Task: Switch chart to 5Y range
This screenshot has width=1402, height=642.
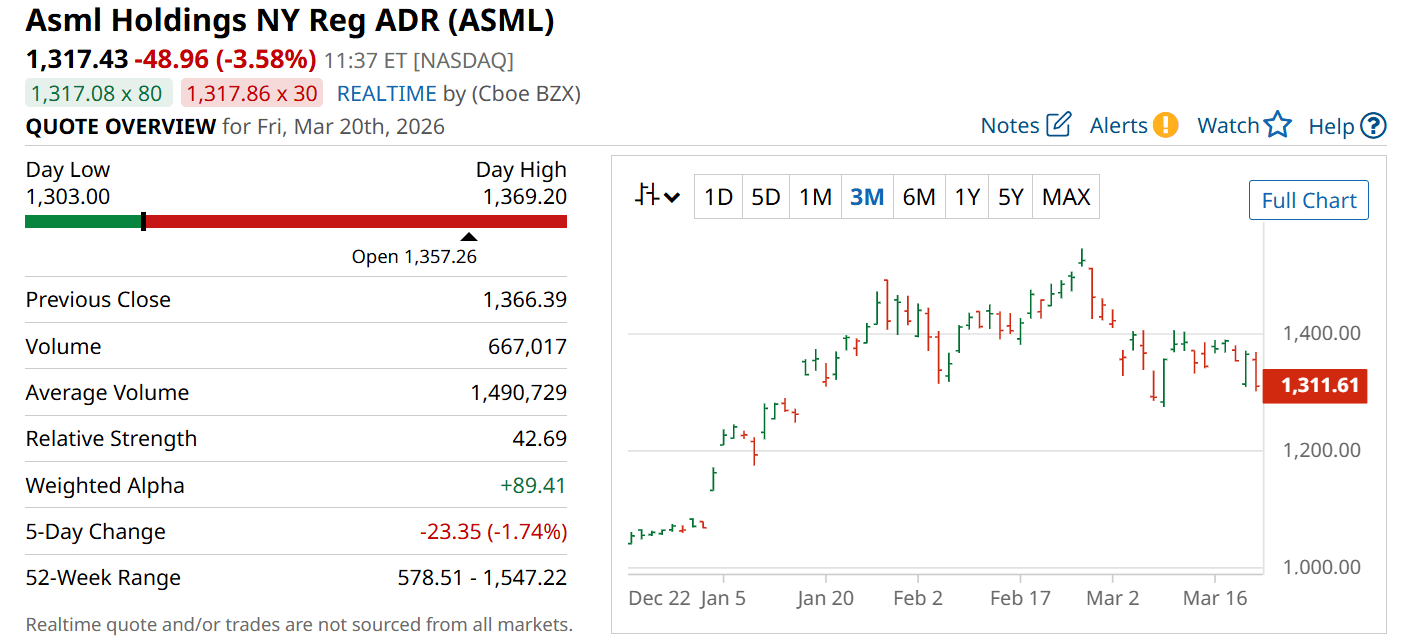Action: coord(1011,198)
